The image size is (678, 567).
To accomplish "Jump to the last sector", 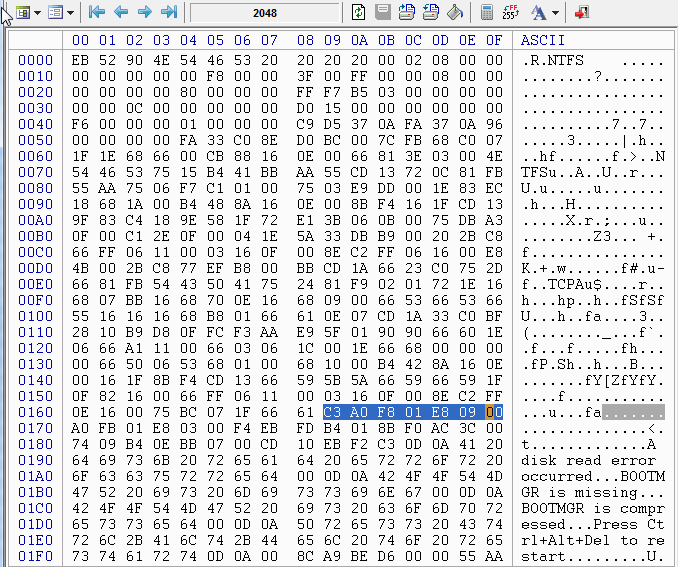I will [169, 12].
